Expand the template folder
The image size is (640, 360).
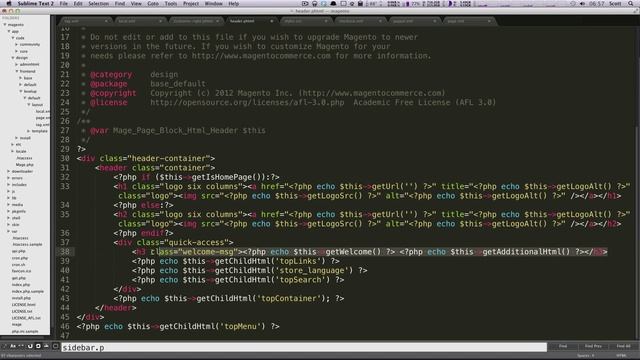pos(29,131)
